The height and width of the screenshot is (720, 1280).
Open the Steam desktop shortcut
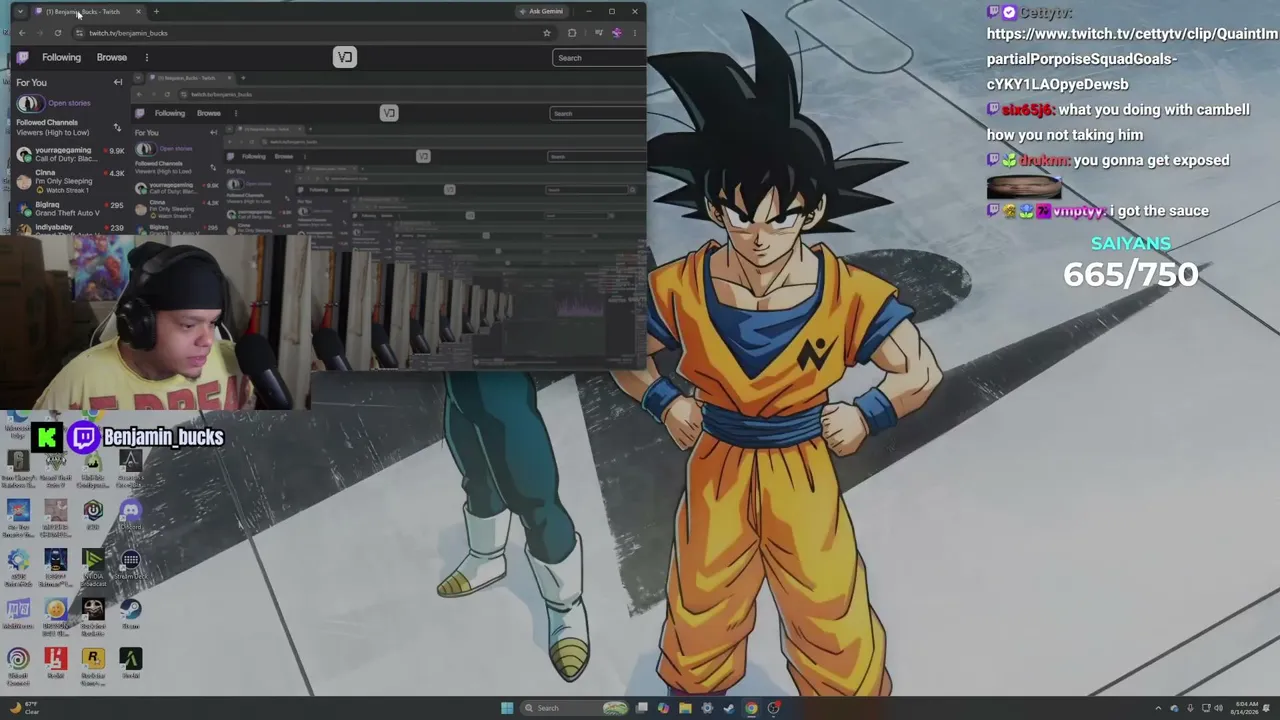click(130, 612)
